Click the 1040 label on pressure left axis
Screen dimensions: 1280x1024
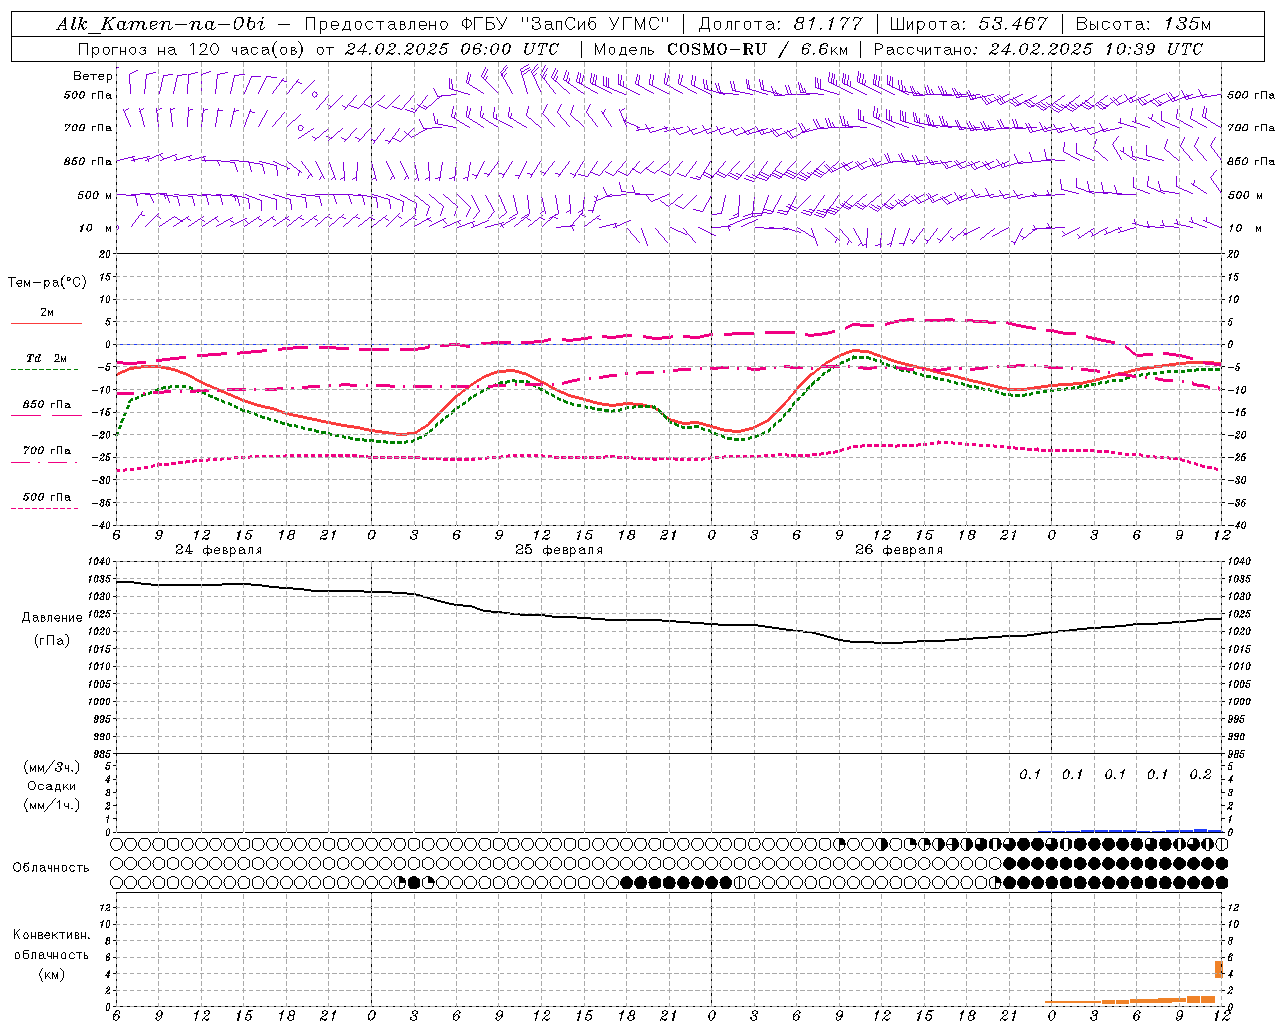(x=100, y=562)
